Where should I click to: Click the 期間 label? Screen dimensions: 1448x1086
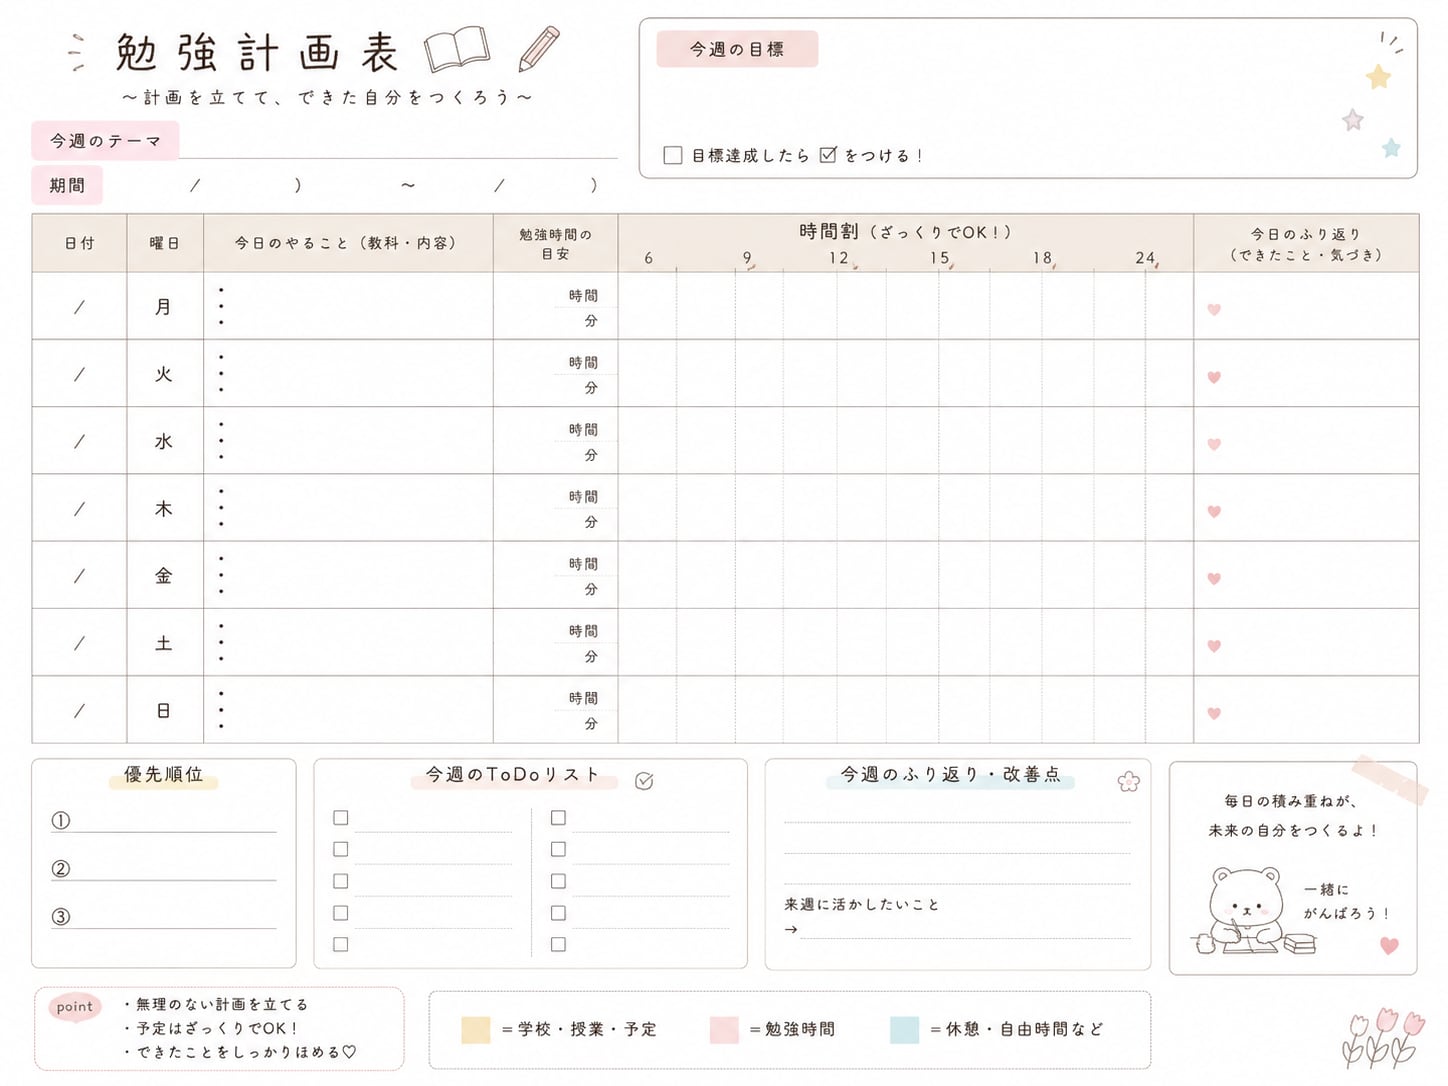pyautogui.click(x=67, y=185)
